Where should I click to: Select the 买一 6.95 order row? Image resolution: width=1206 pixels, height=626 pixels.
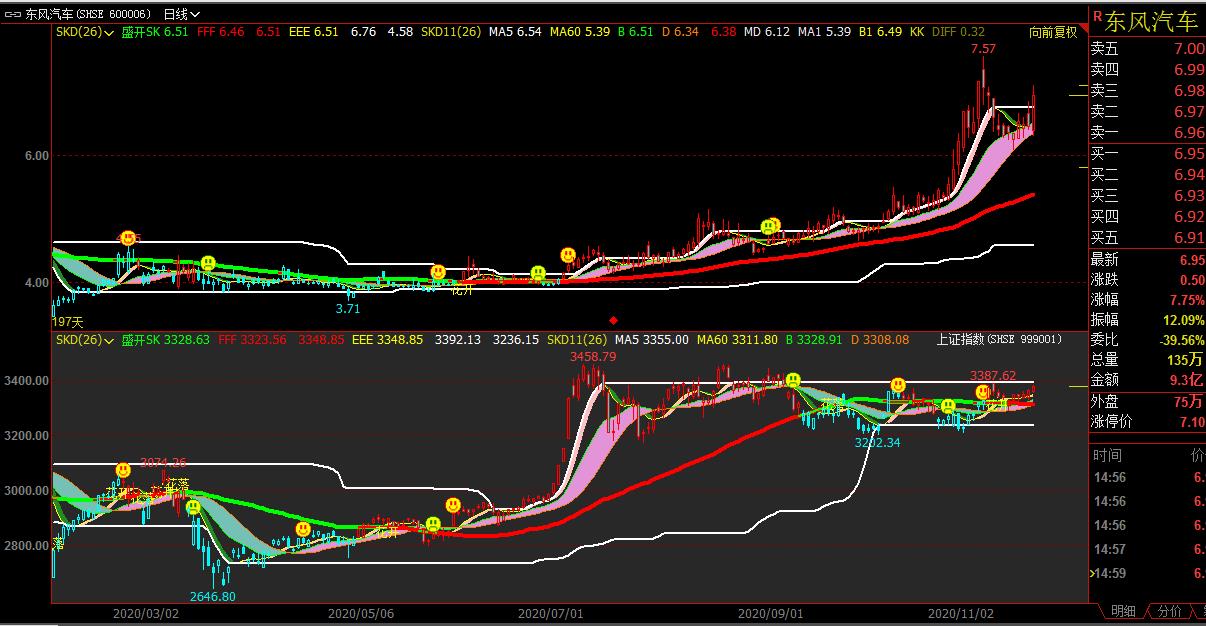click(x=1147, y=153)
